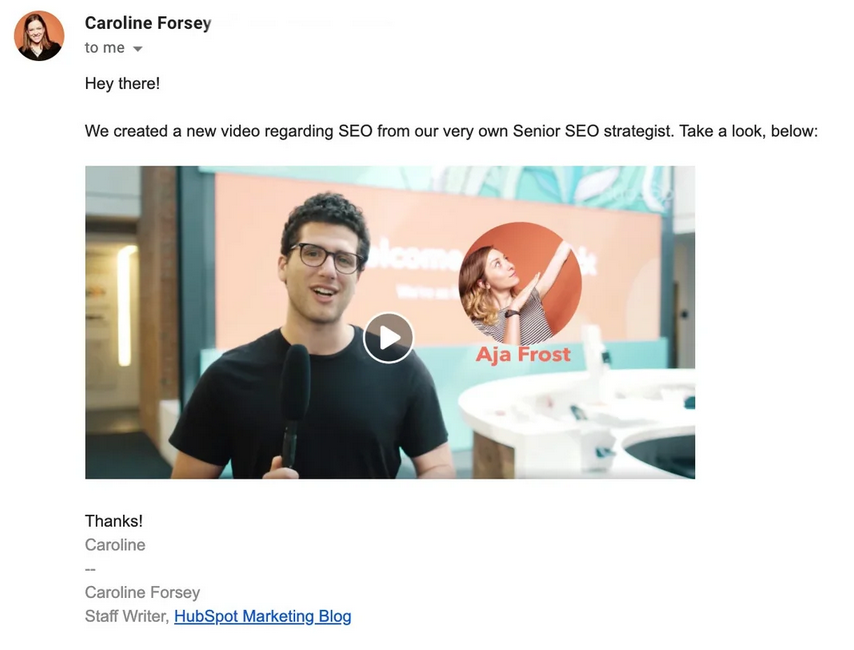Screen dimensions: 854x650
Task: Click the sender name Caroline Forsey in header
Action: point(148,23)
